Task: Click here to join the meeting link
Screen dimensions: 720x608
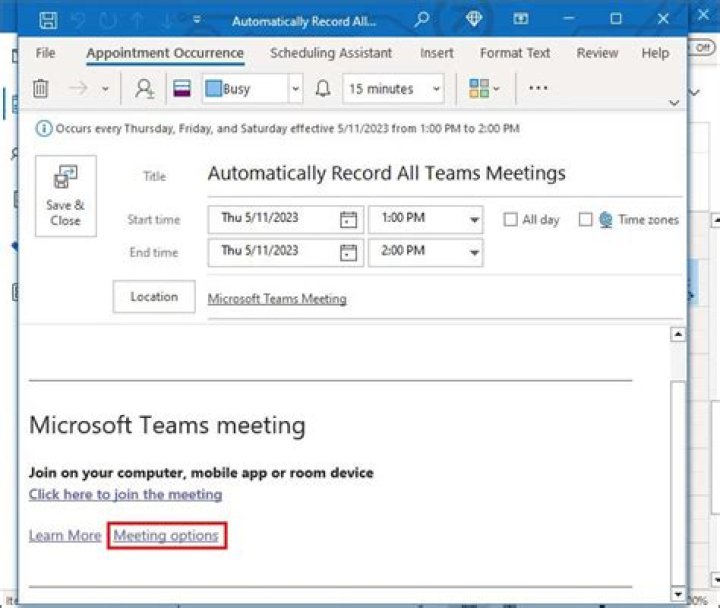Action: pyautogui.click(x=125, y=495)
